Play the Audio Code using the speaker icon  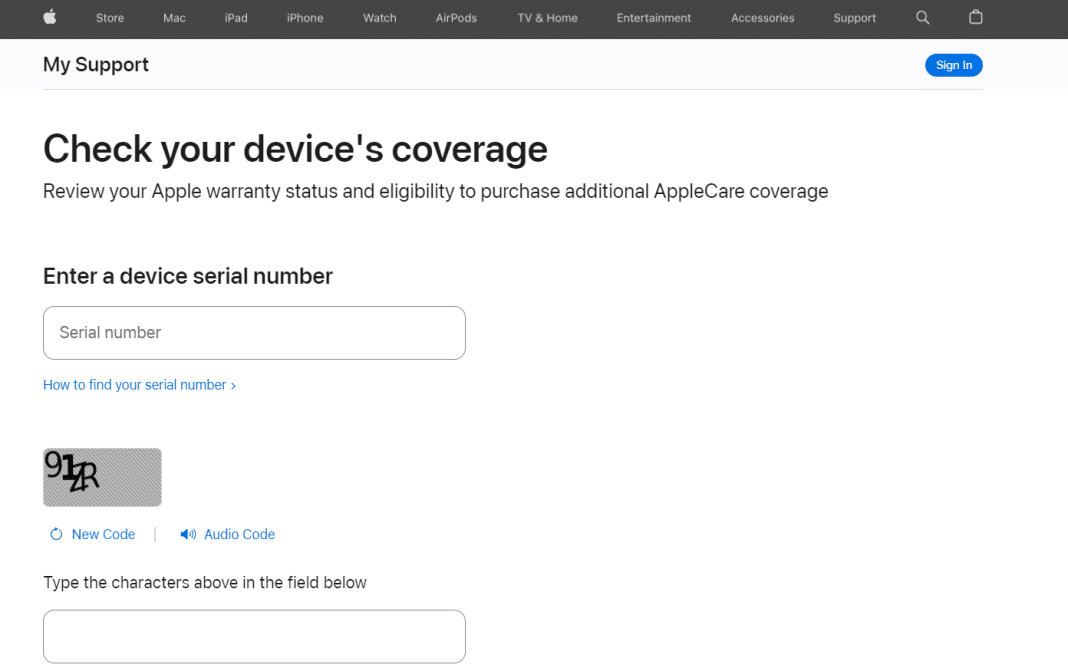pyautogui.click(x=187, y=534)
